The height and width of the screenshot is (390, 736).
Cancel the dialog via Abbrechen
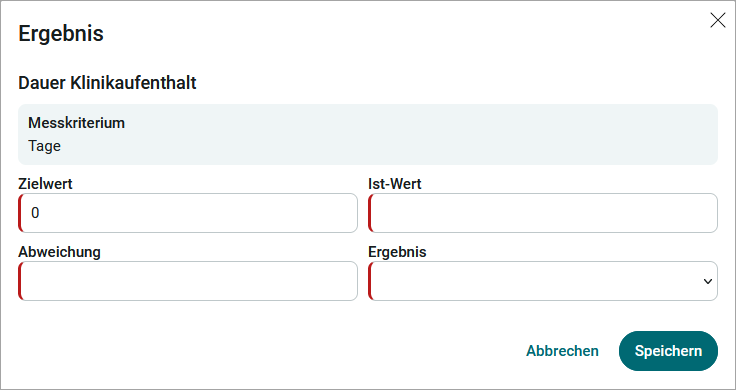click(562, 351)
